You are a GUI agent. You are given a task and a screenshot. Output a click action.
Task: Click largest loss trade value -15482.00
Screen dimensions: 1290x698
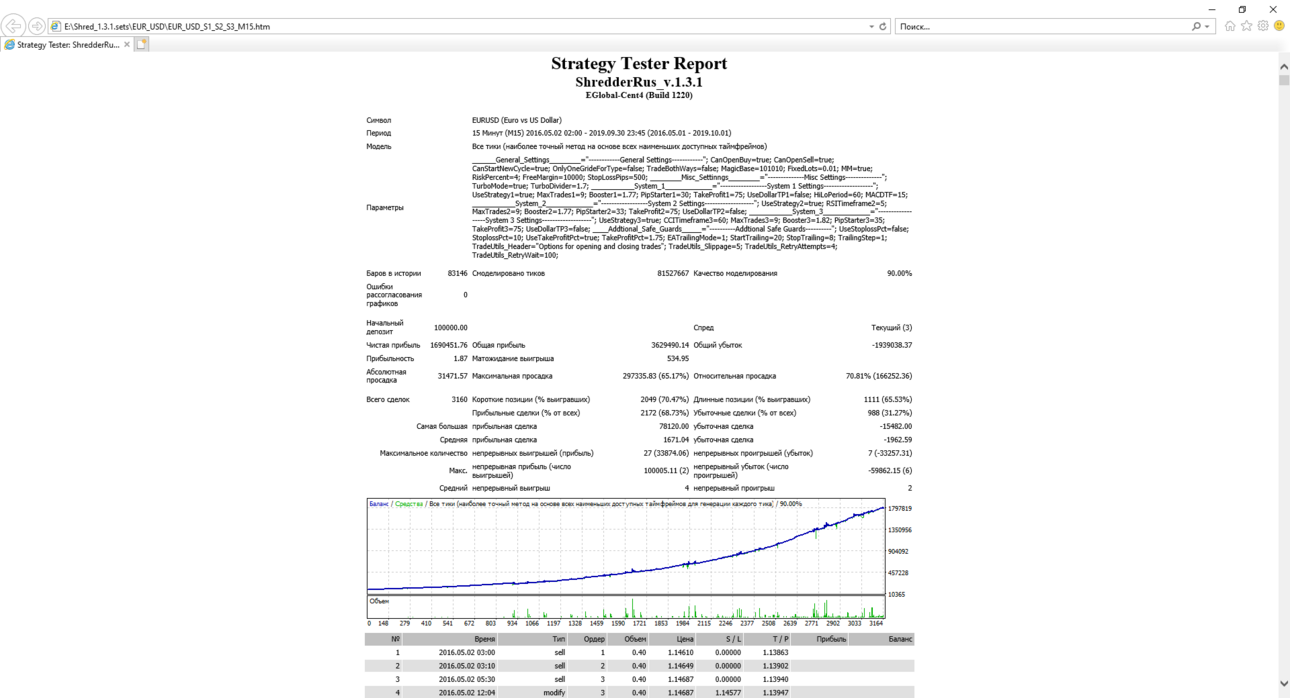coord(897,426)
